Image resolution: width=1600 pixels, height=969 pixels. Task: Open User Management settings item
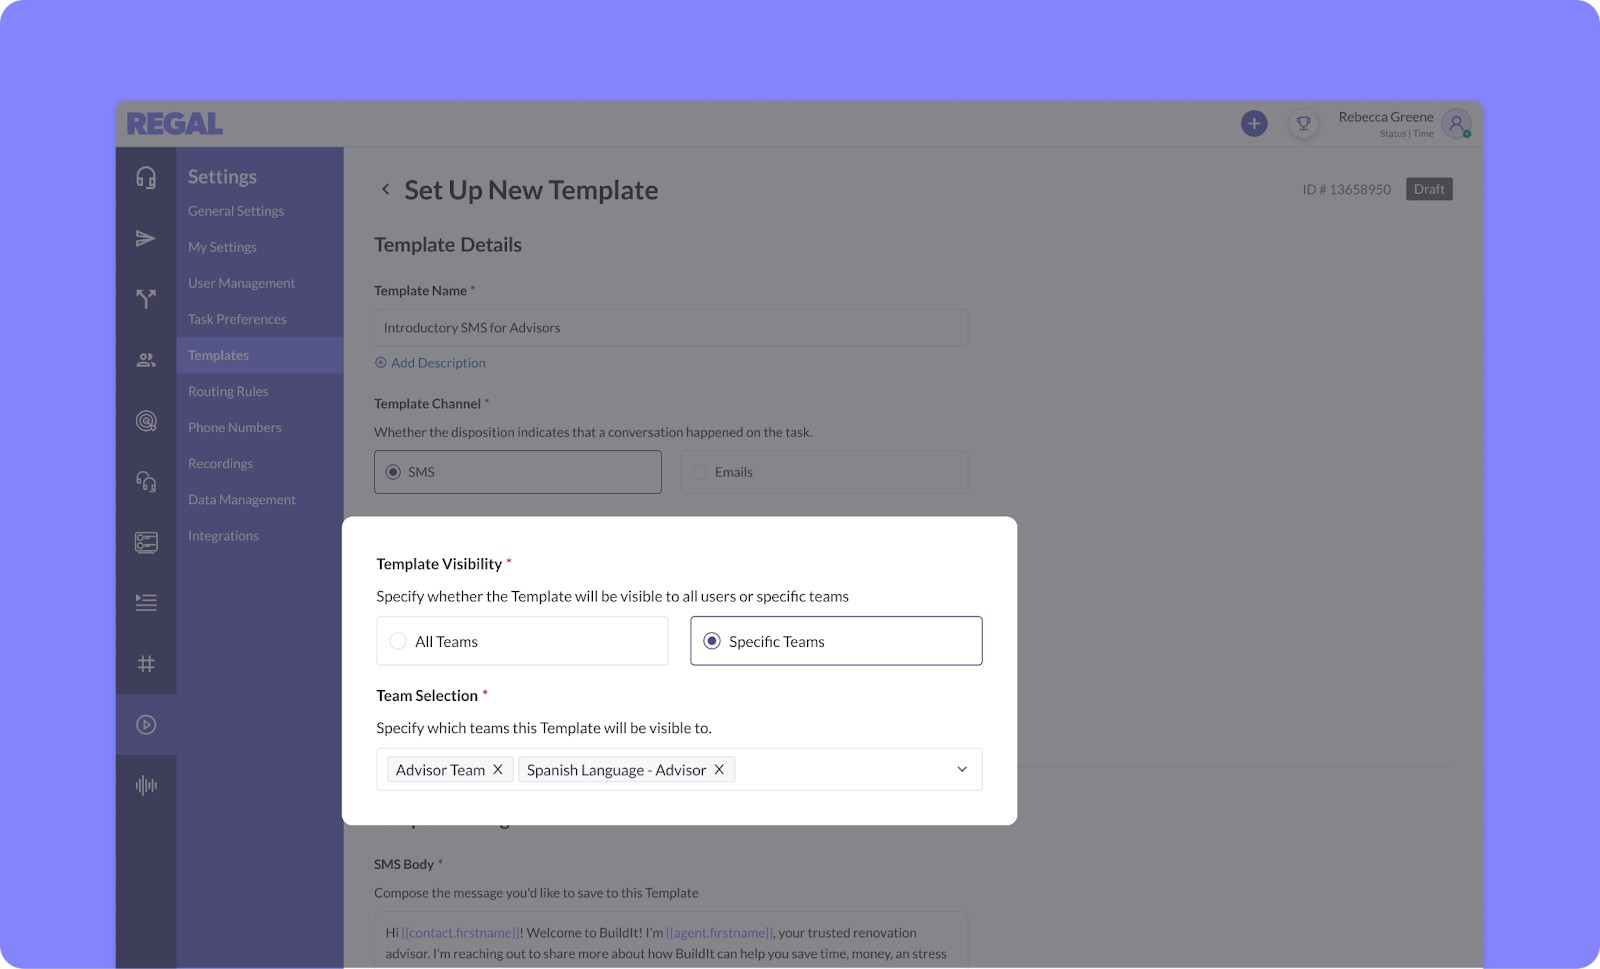[x=241, y=283]
